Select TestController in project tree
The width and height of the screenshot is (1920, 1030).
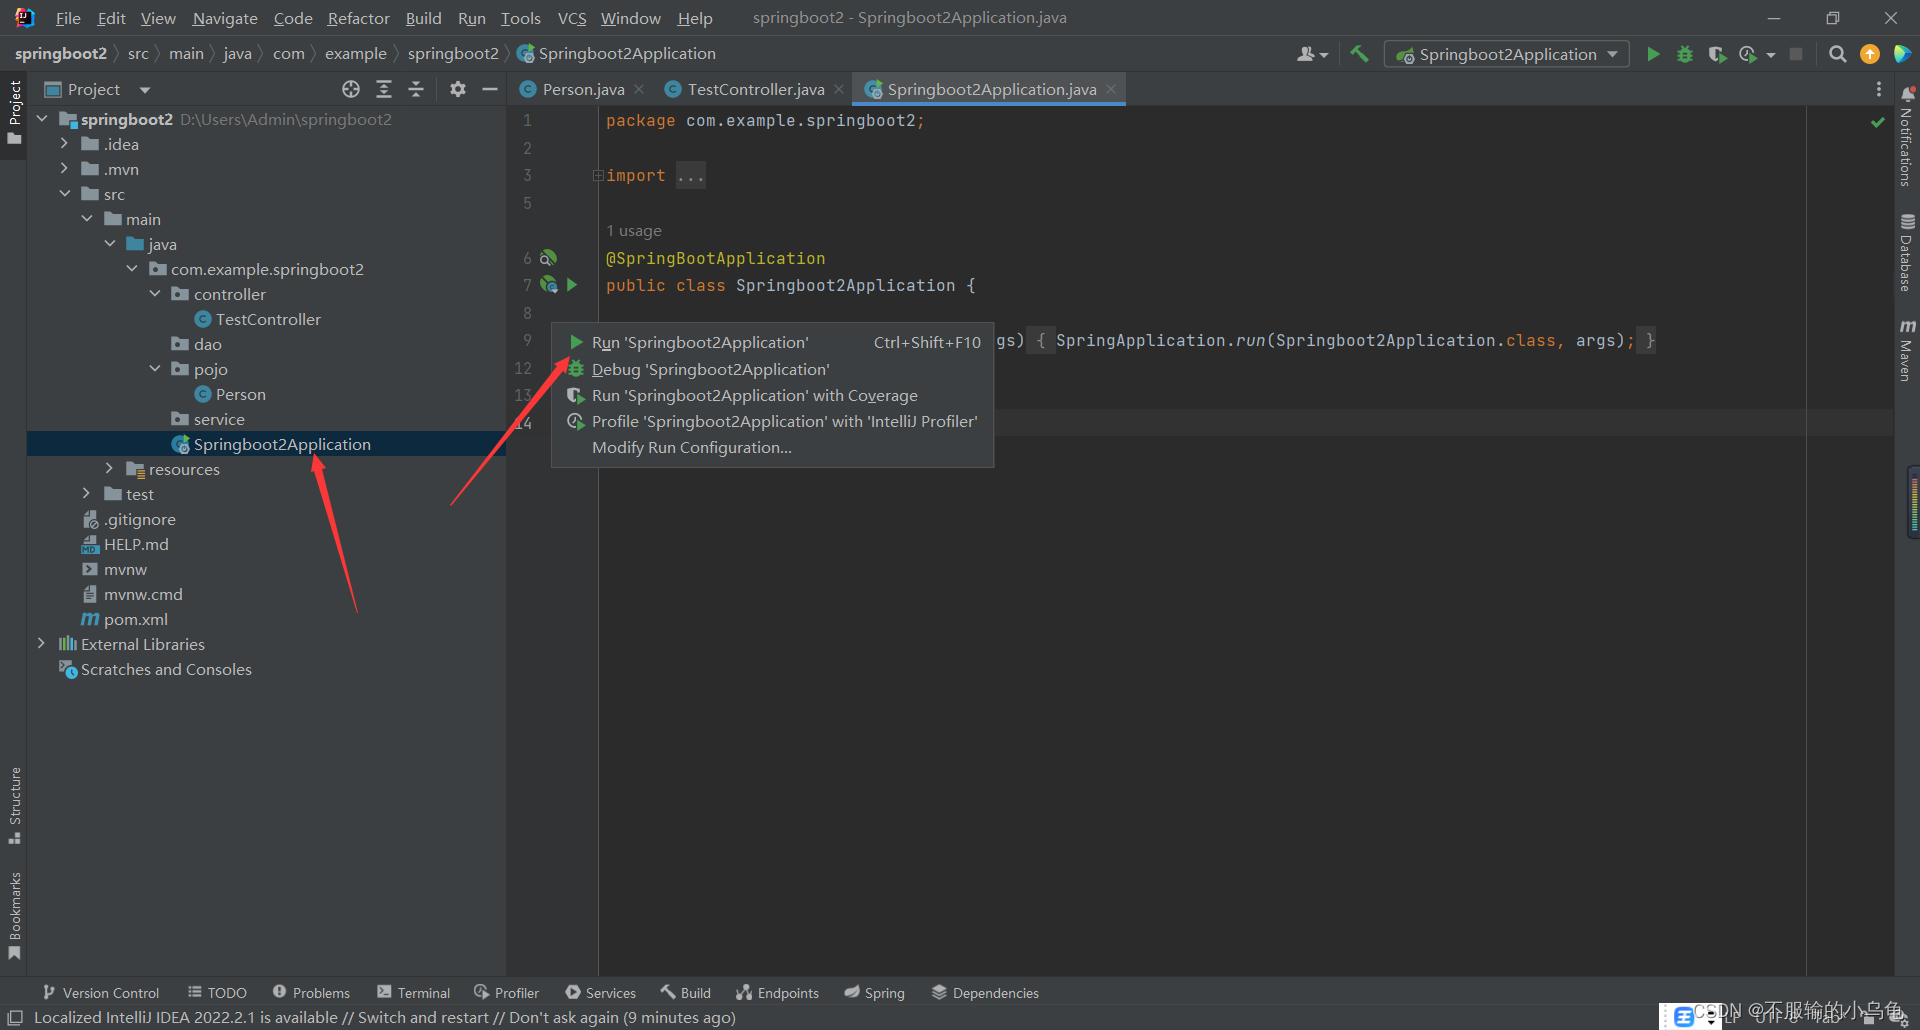[268, 319]
